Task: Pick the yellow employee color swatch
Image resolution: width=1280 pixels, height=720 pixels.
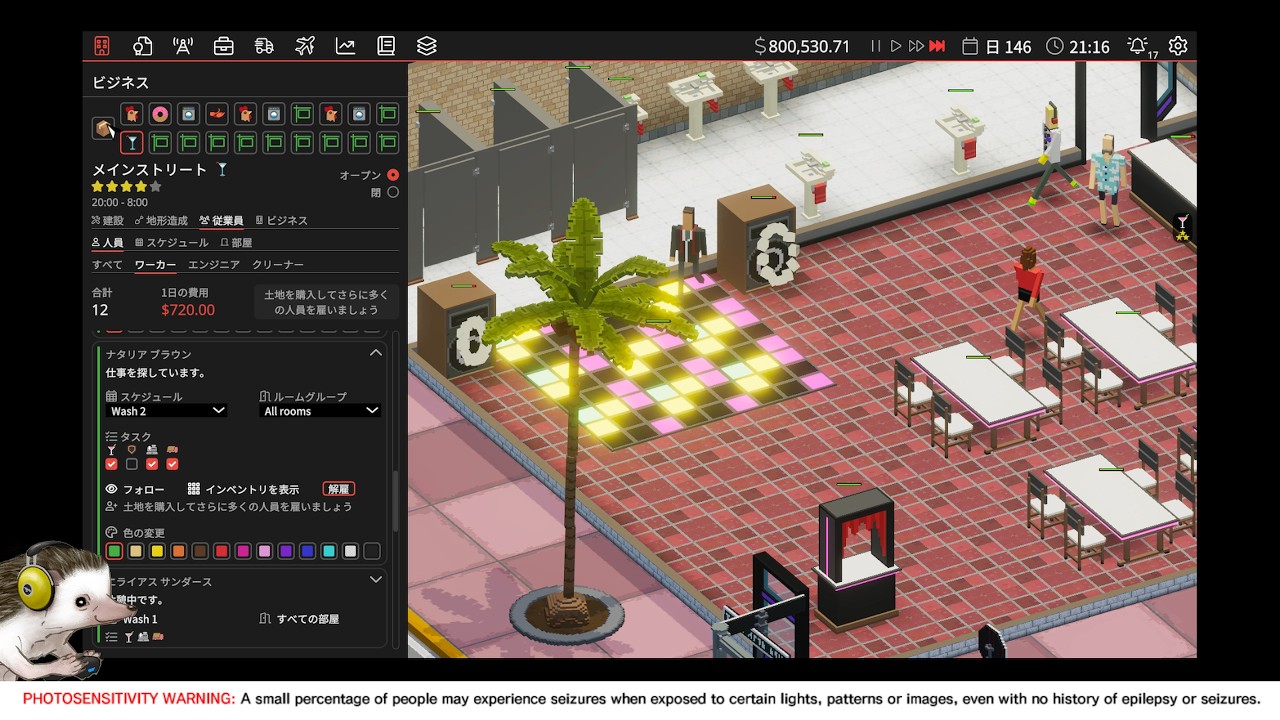Action: (157, 551)
